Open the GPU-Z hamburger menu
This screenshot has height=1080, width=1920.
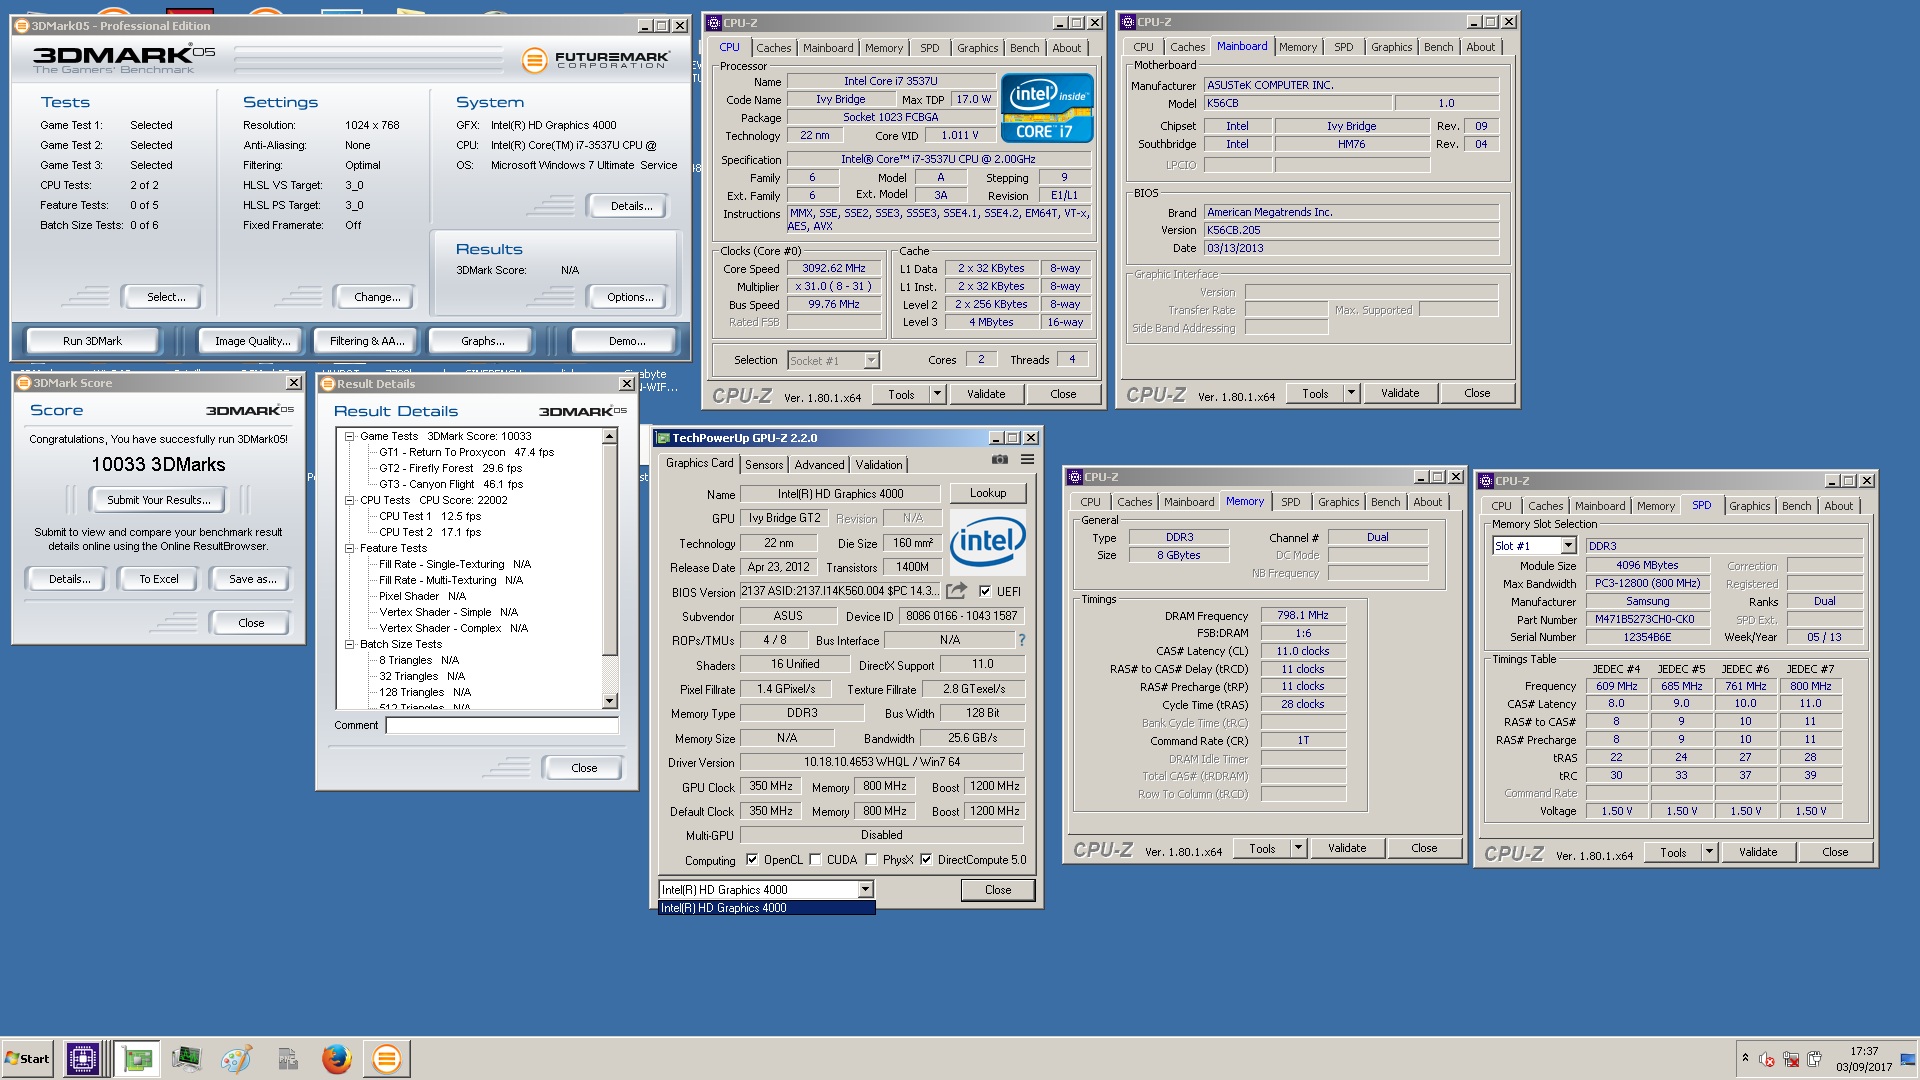click(1027, 459)
